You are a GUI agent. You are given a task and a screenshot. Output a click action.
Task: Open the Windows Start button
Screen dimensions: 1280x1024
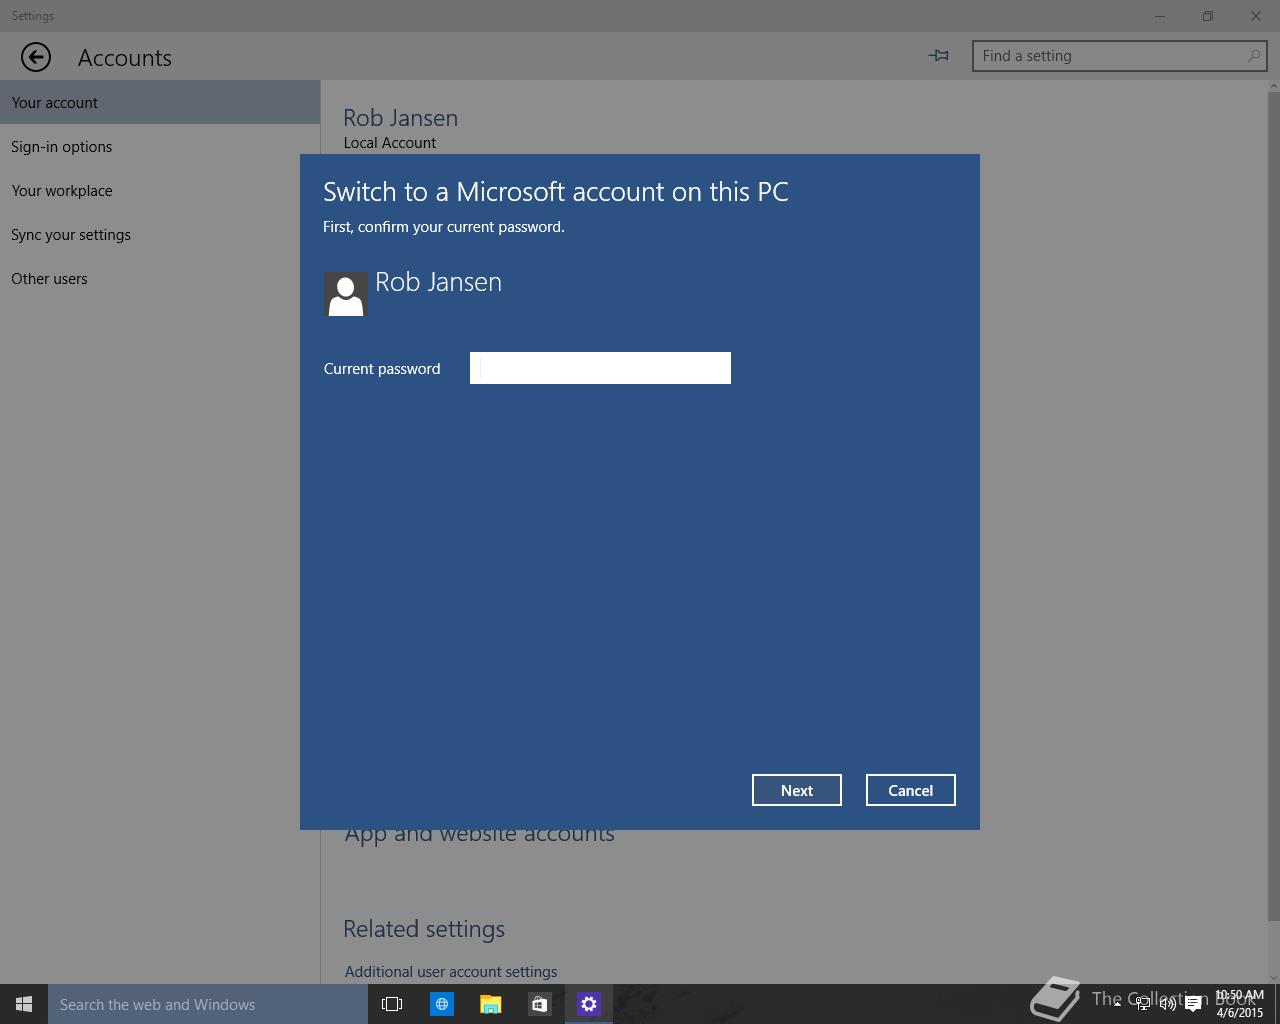point(24,1004)
